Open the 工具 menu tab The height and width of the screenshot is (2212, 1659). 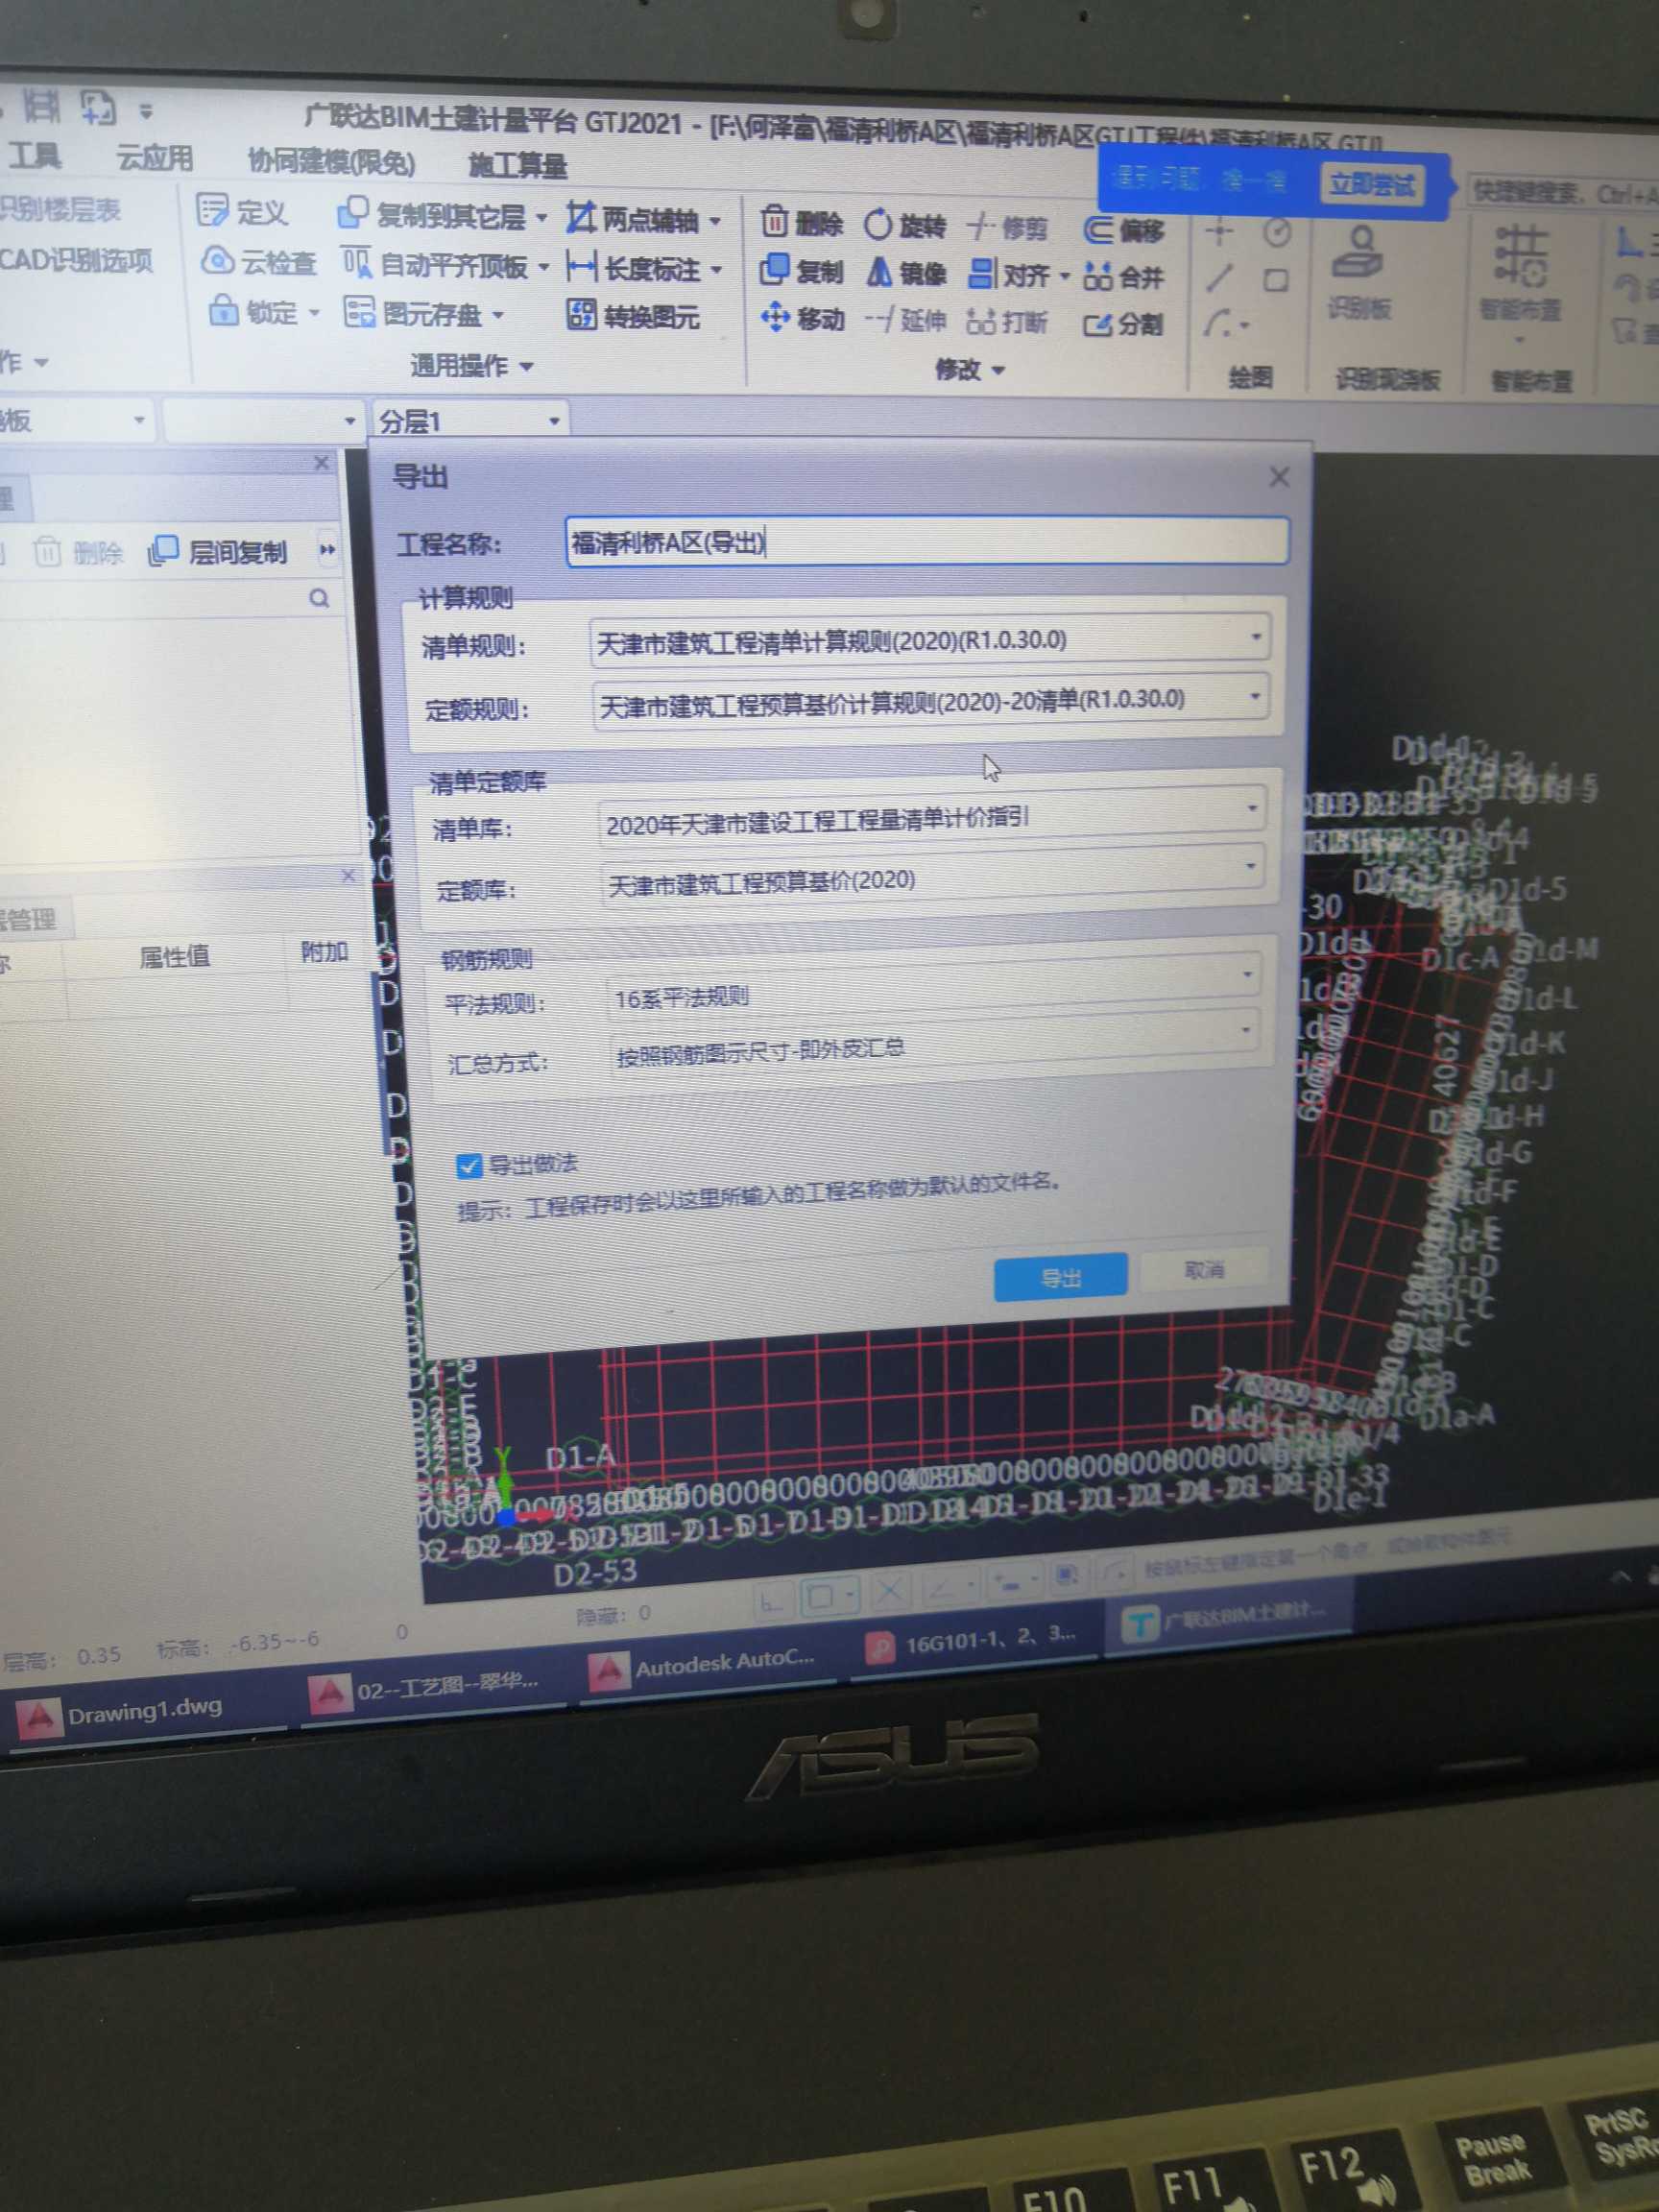click(x=36, y=155)
